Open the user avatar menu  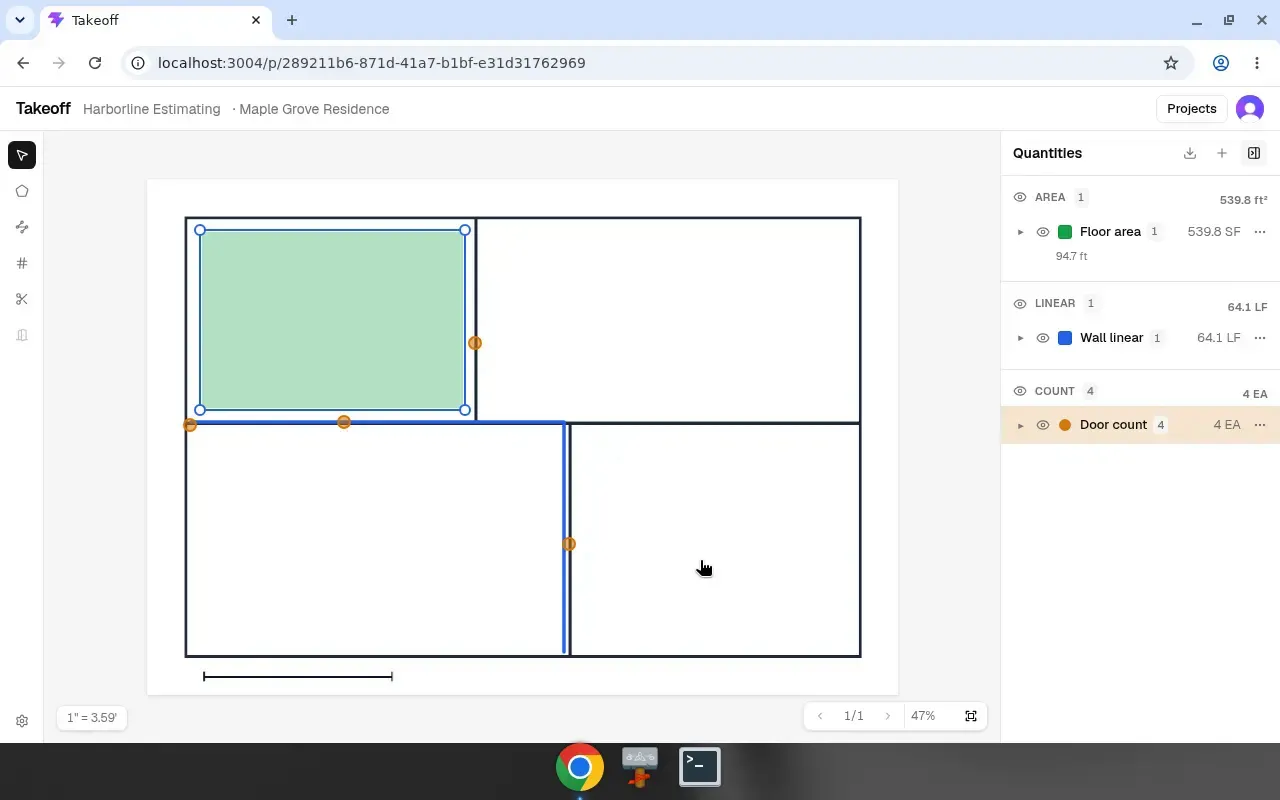(1250, 109)
